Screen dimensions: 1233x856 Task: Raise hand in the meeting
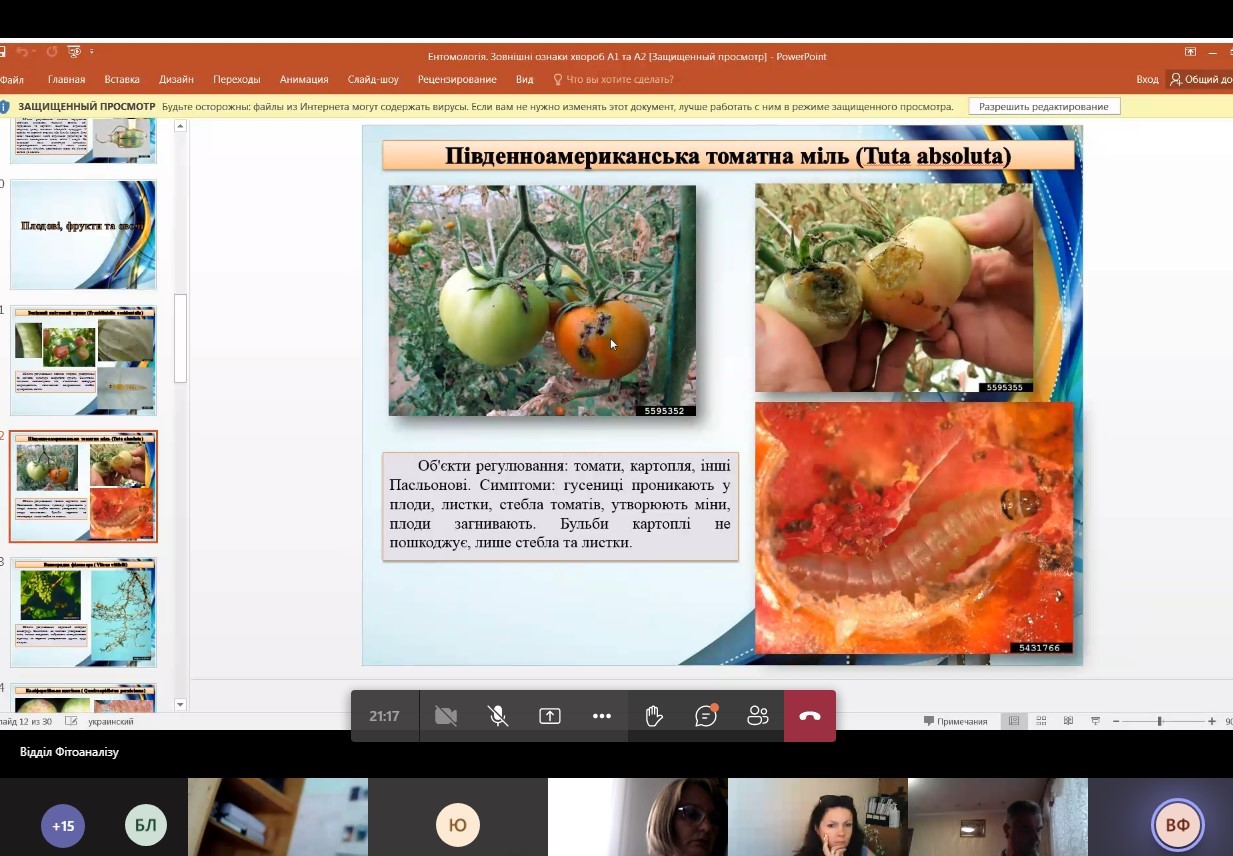coord(654,716)
